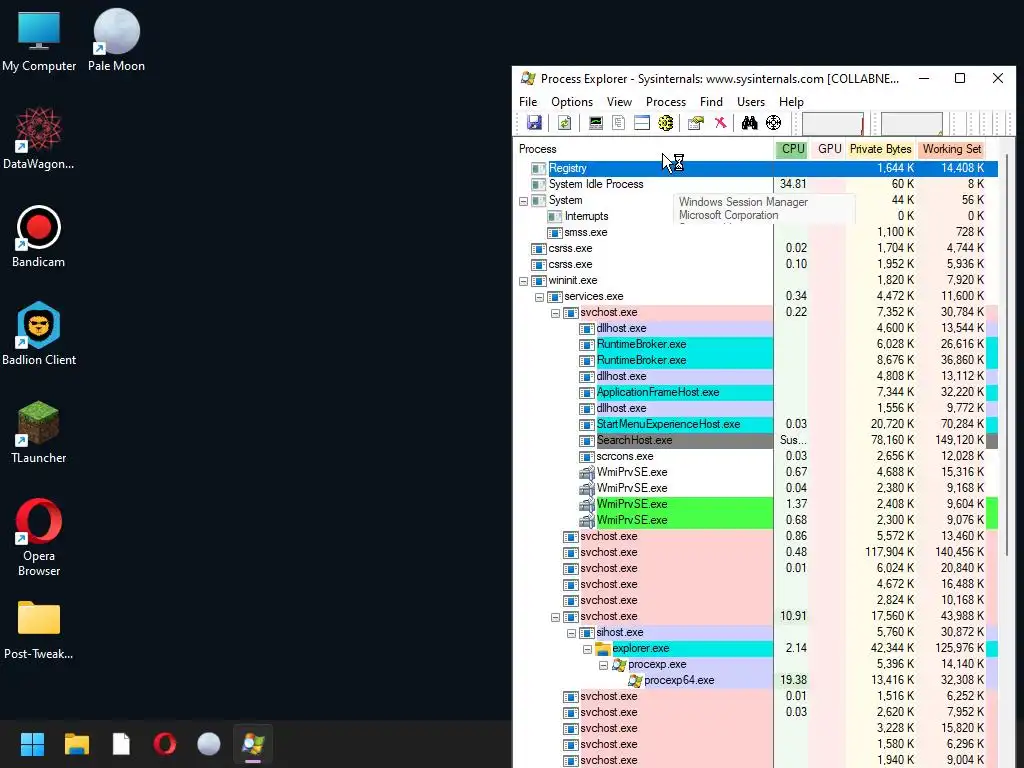Click the CPU usage mini graph in toolbar
This screenshot has width=1024, height=768.
[833, 123]
